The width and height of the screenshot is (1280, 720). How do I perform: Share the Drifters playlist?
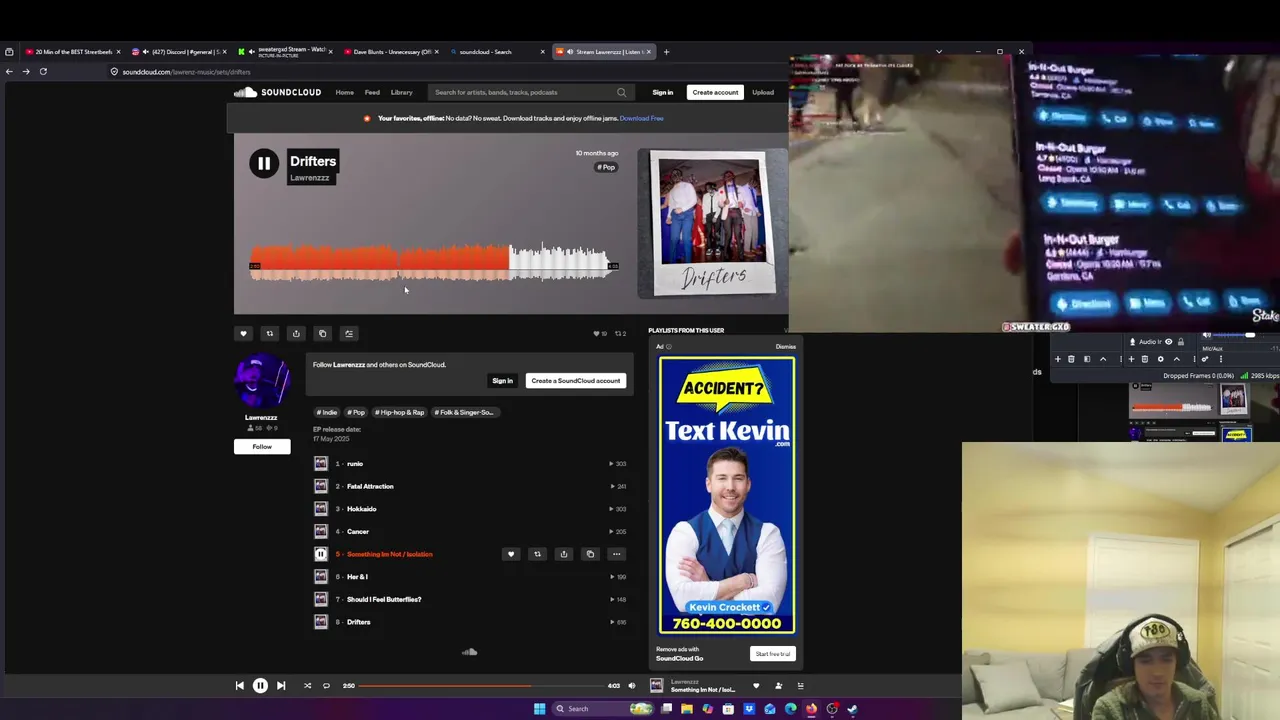point(296,334)
